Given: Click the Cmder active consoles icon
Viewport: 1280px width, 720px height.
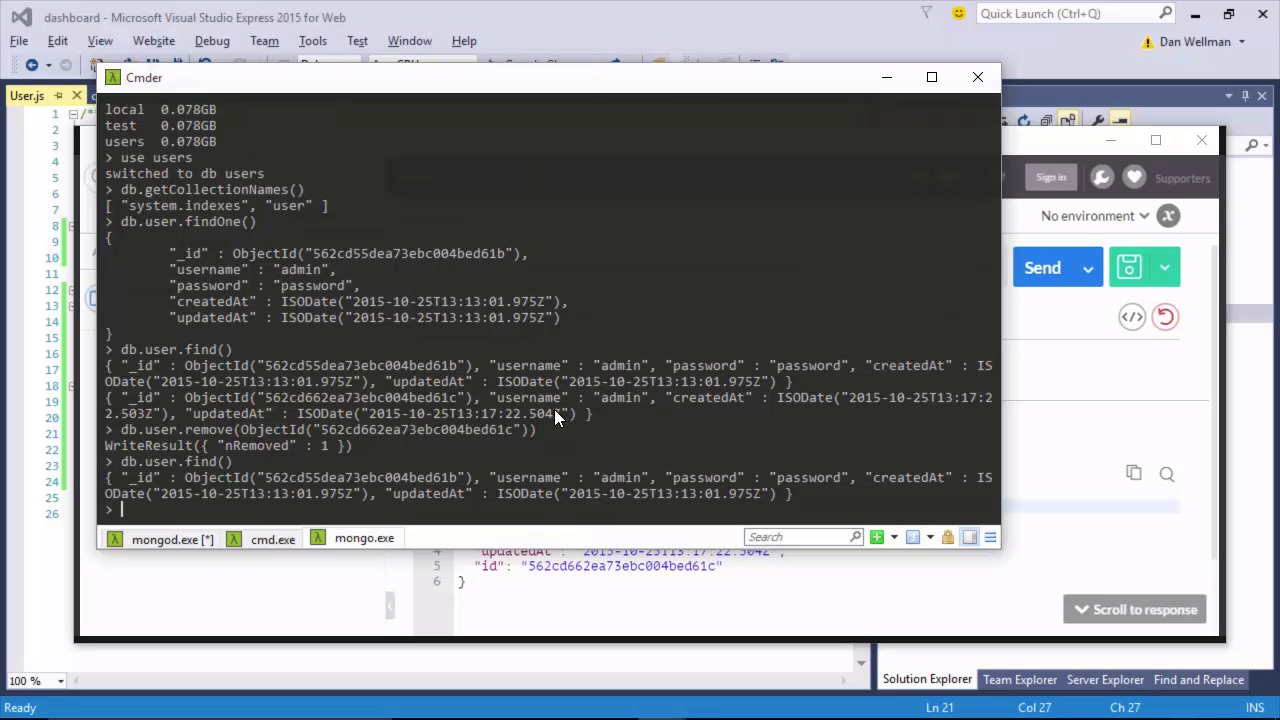Looking at the screenshot, I should click(x=913, y=538).
